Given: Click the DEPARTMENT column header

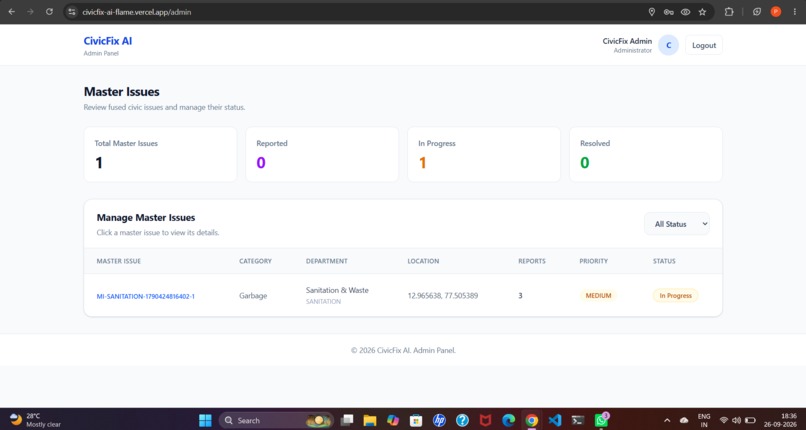Looking at the screenshot, I should 327,261.
